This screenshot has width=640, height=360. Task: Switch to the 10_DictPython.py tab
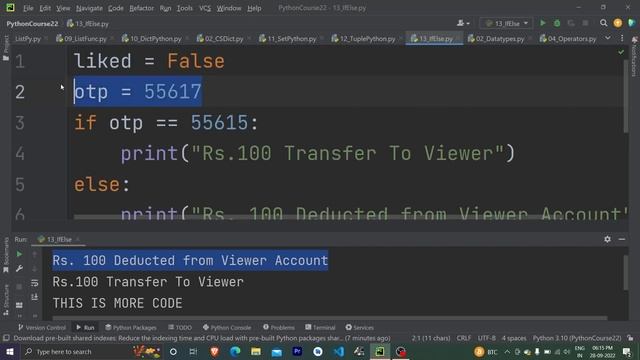(x=156, y=39)
